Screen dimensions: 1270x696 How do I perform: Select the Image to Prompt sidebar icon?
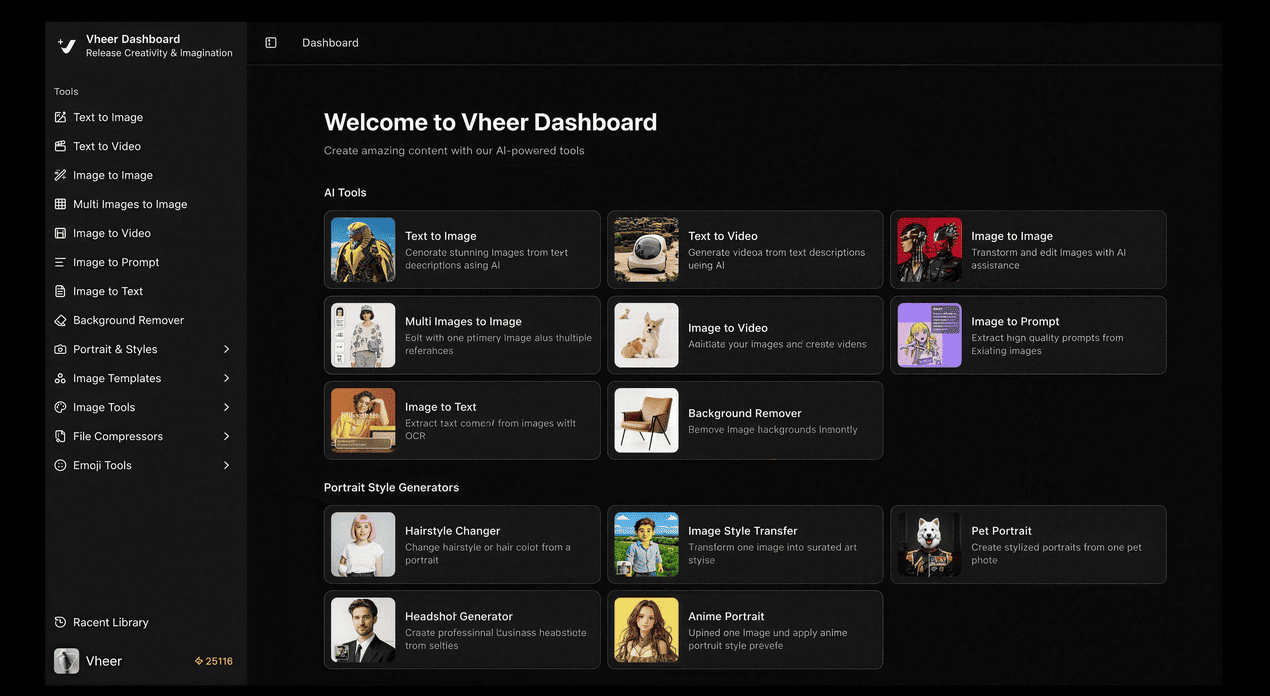point(60,262)
